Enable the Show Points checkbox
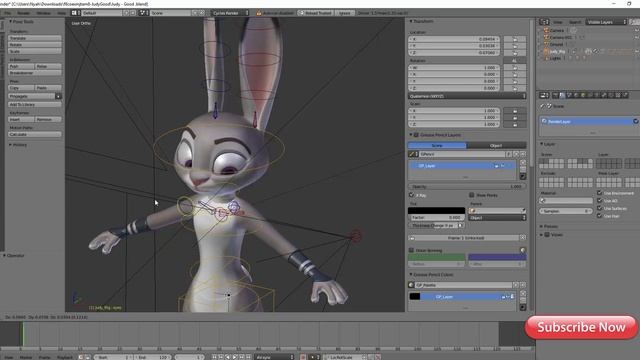This screenshot has height=360, width=640. tap(471, 195)
